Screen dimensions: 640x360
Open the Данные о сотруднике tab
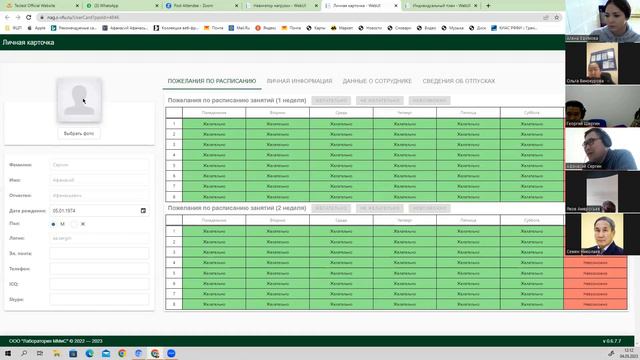377,81
